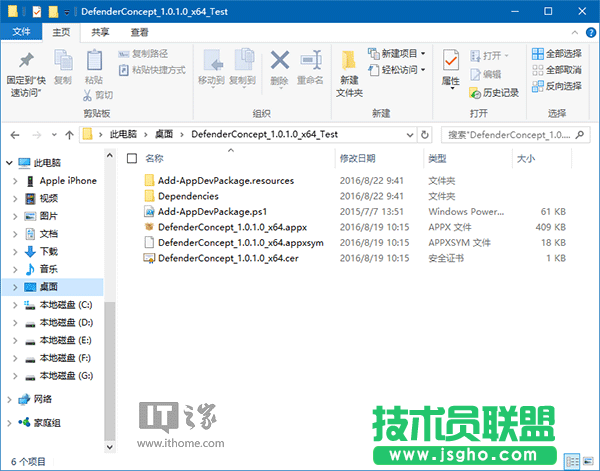
Task: Click navigation pane scrollbar down arrow
Action: pos(109,447)
